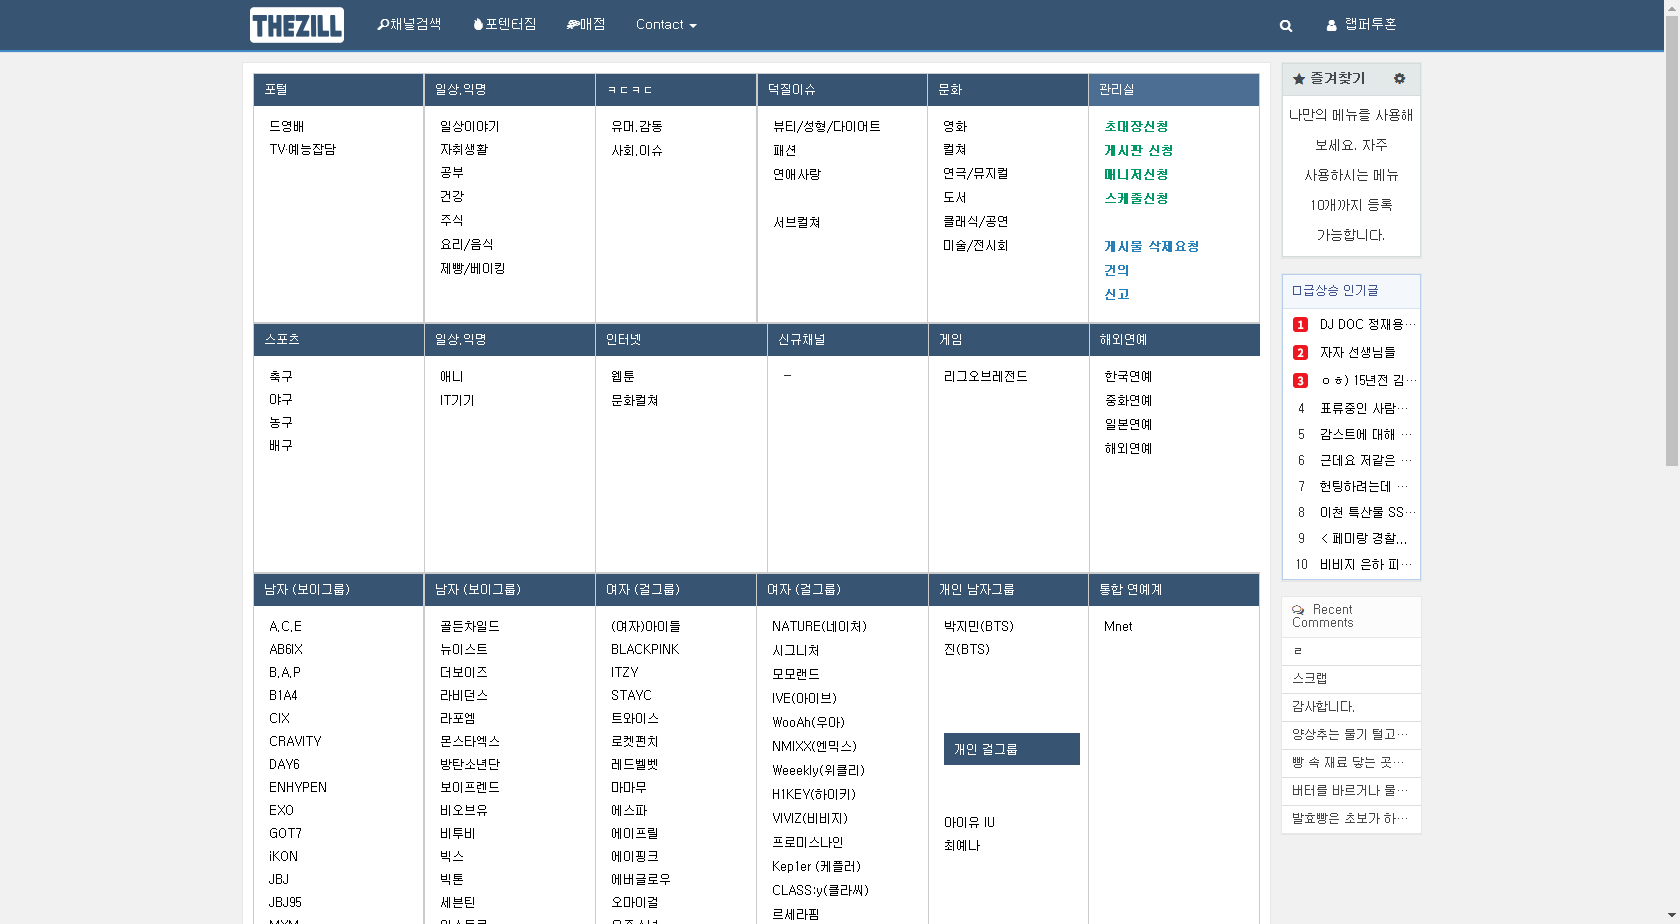Click the 게시판 신청 link
Viewport: 1680px width, 924px height.
1139,150
